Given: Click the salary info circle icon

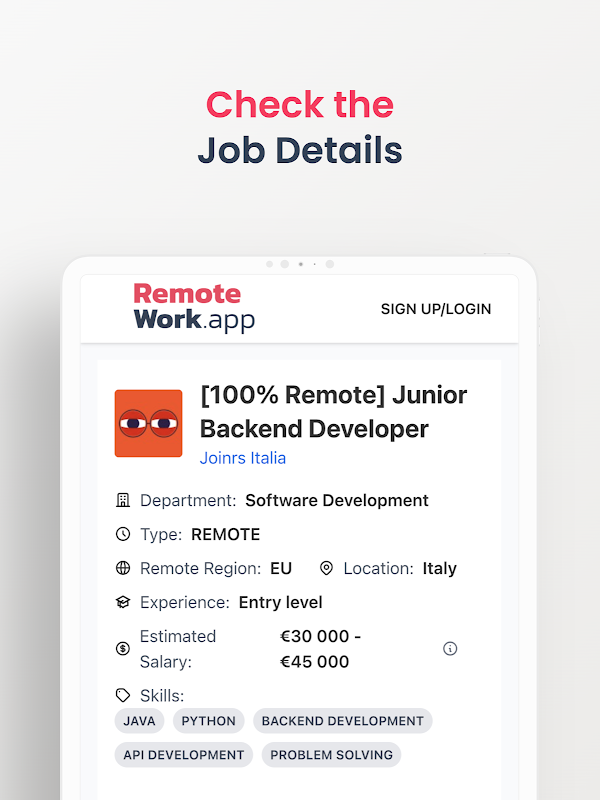Looking at the screenshot, I should [450, 649].
